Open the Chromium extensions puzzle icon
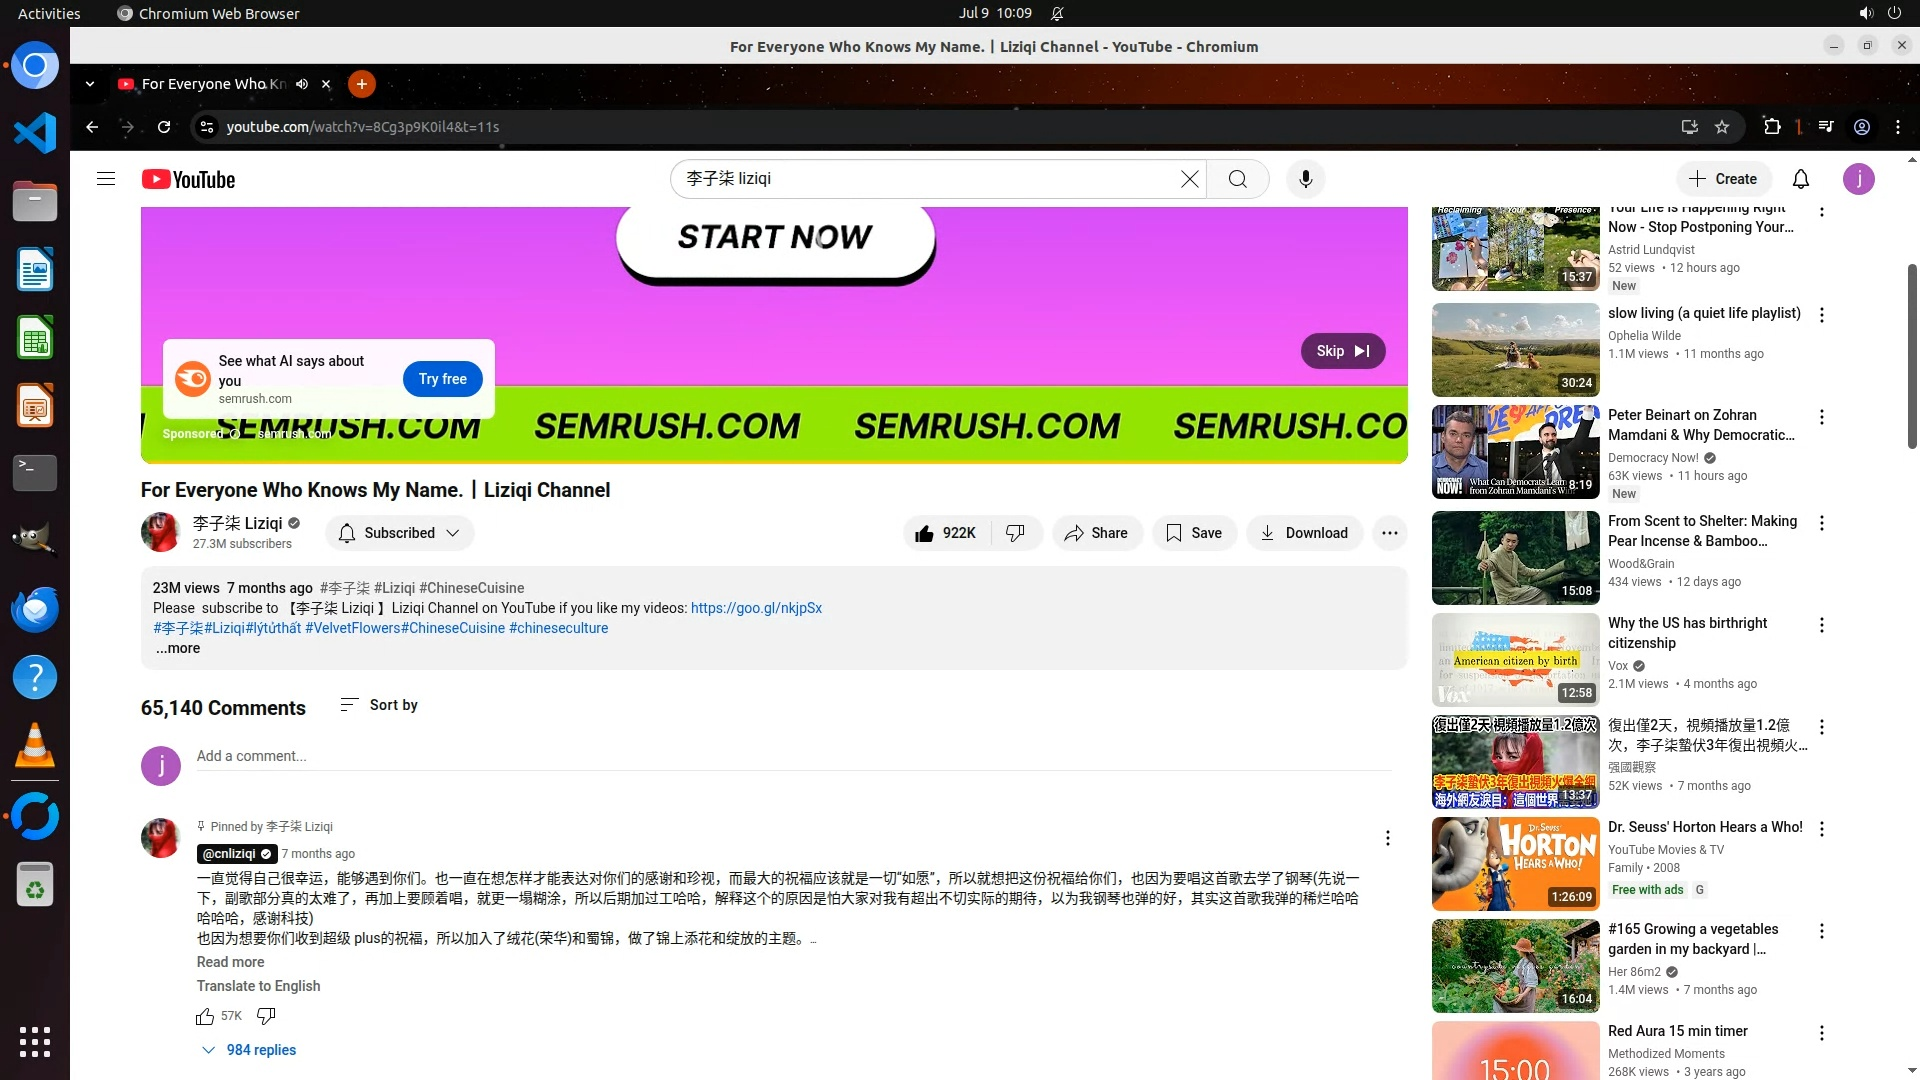The height and width of the screenshot is (1080, 1920). coord(1772,127)
